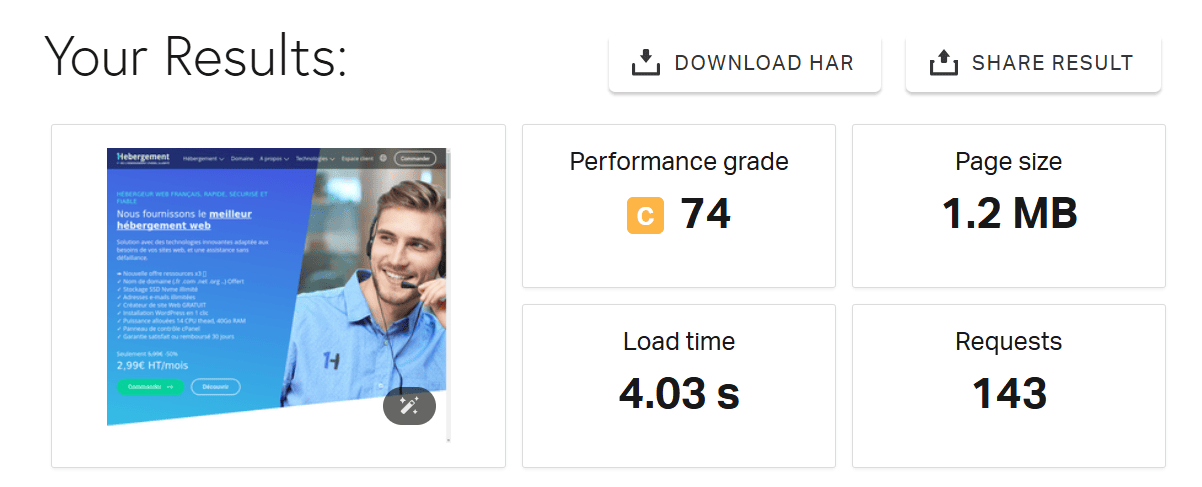This screenshot has width=1202, height=487.
Task: Open the A propos dropdown in preview
Action: [x=274, y=158]
